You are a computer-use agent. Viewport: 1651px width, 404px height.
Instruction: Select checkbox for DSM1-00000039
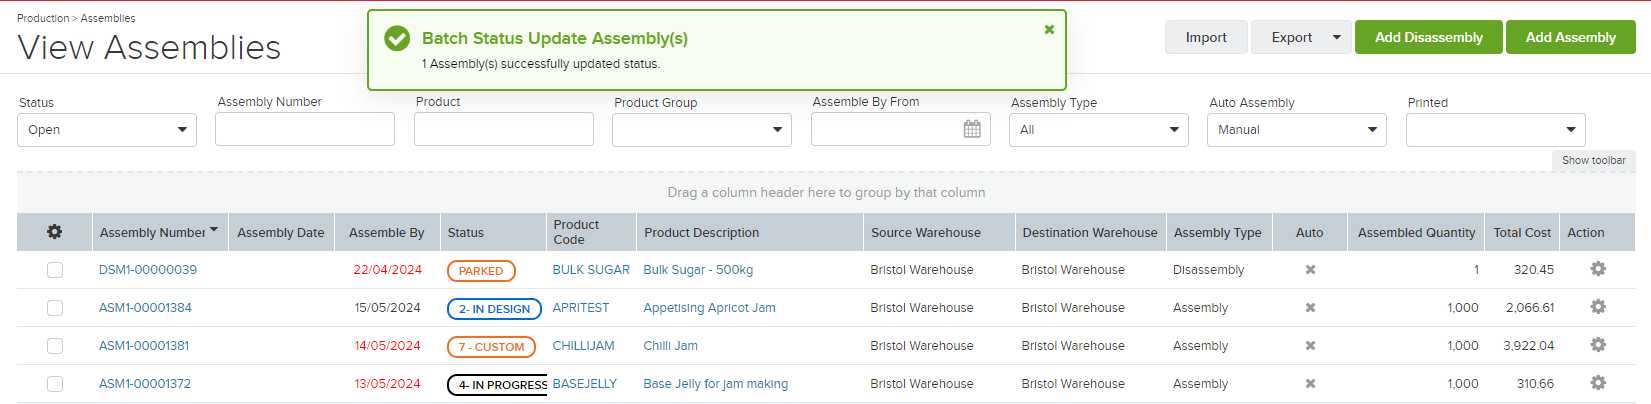tap(55, 270)
